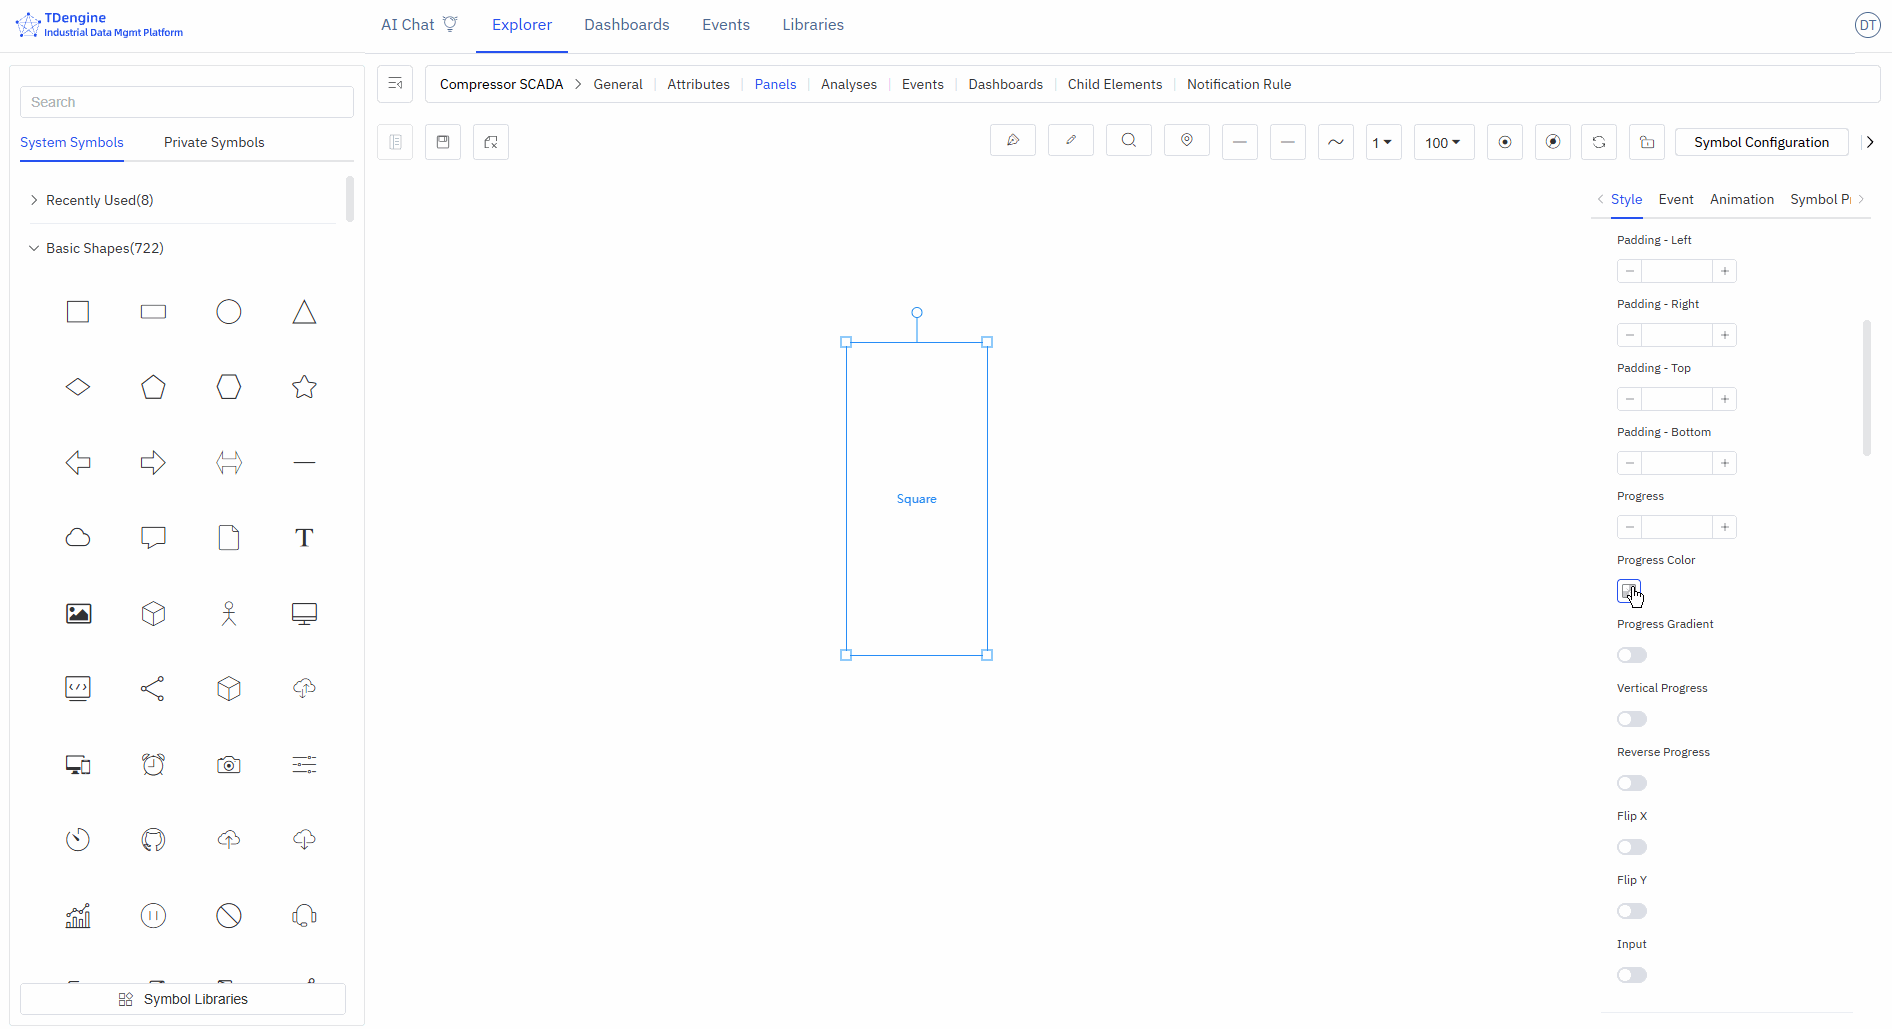1892x1029 pixels.
Task: Click the save icon in the canvas toolbar
Action: 443,141
